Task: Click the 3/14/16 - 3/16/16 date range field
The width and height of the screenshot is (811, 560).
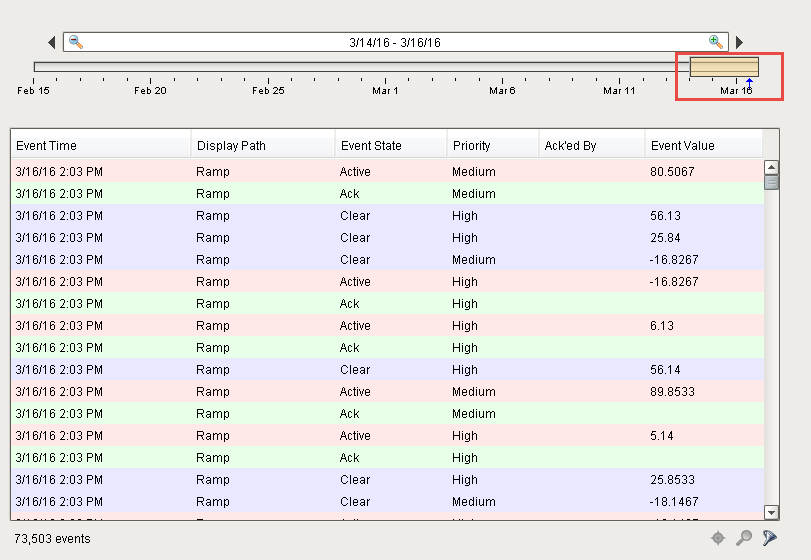Action: click(396, 42)
